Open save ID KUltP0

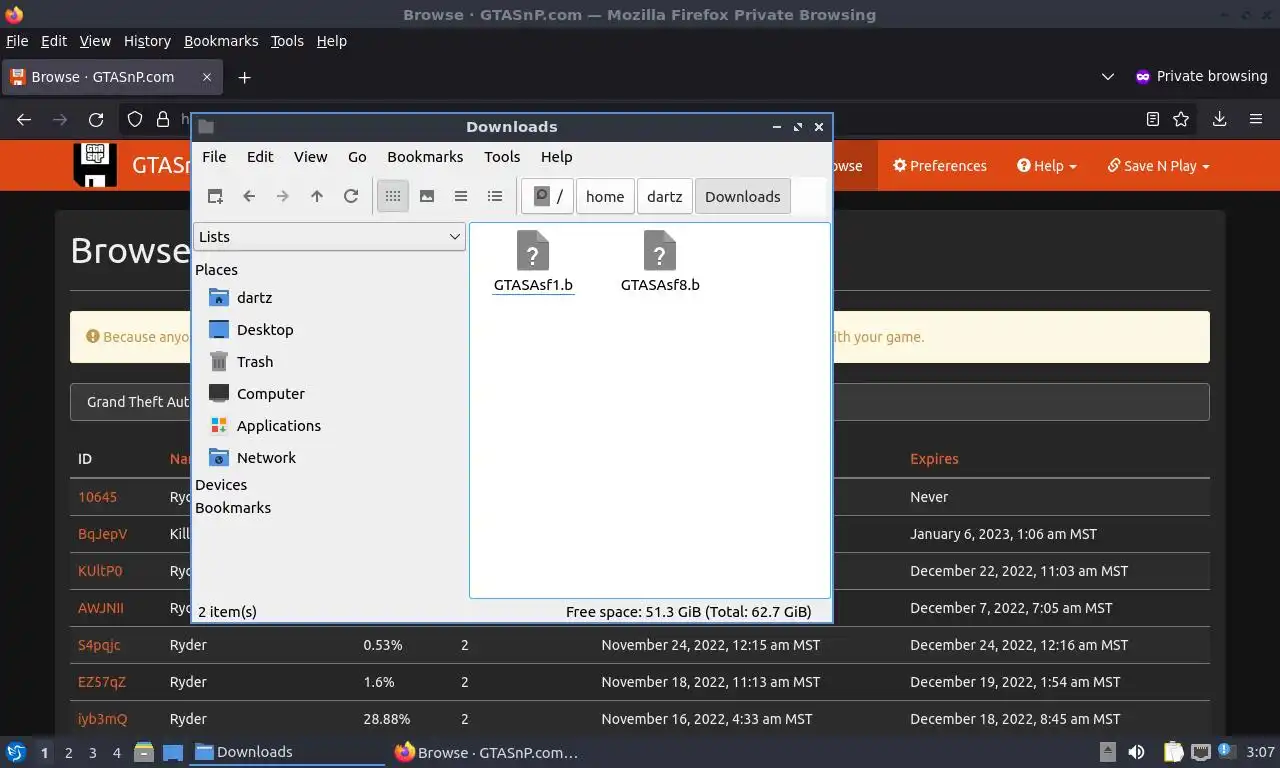coord(100,571)
